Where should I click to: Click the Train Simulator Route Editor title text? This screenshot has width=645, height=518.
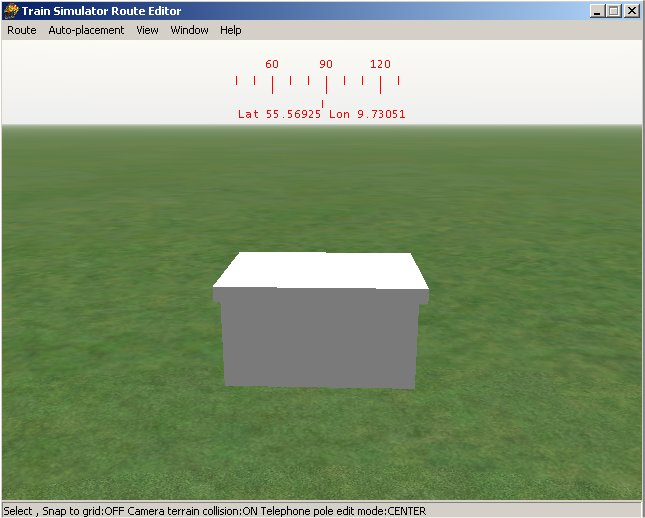tap(102, 11)
